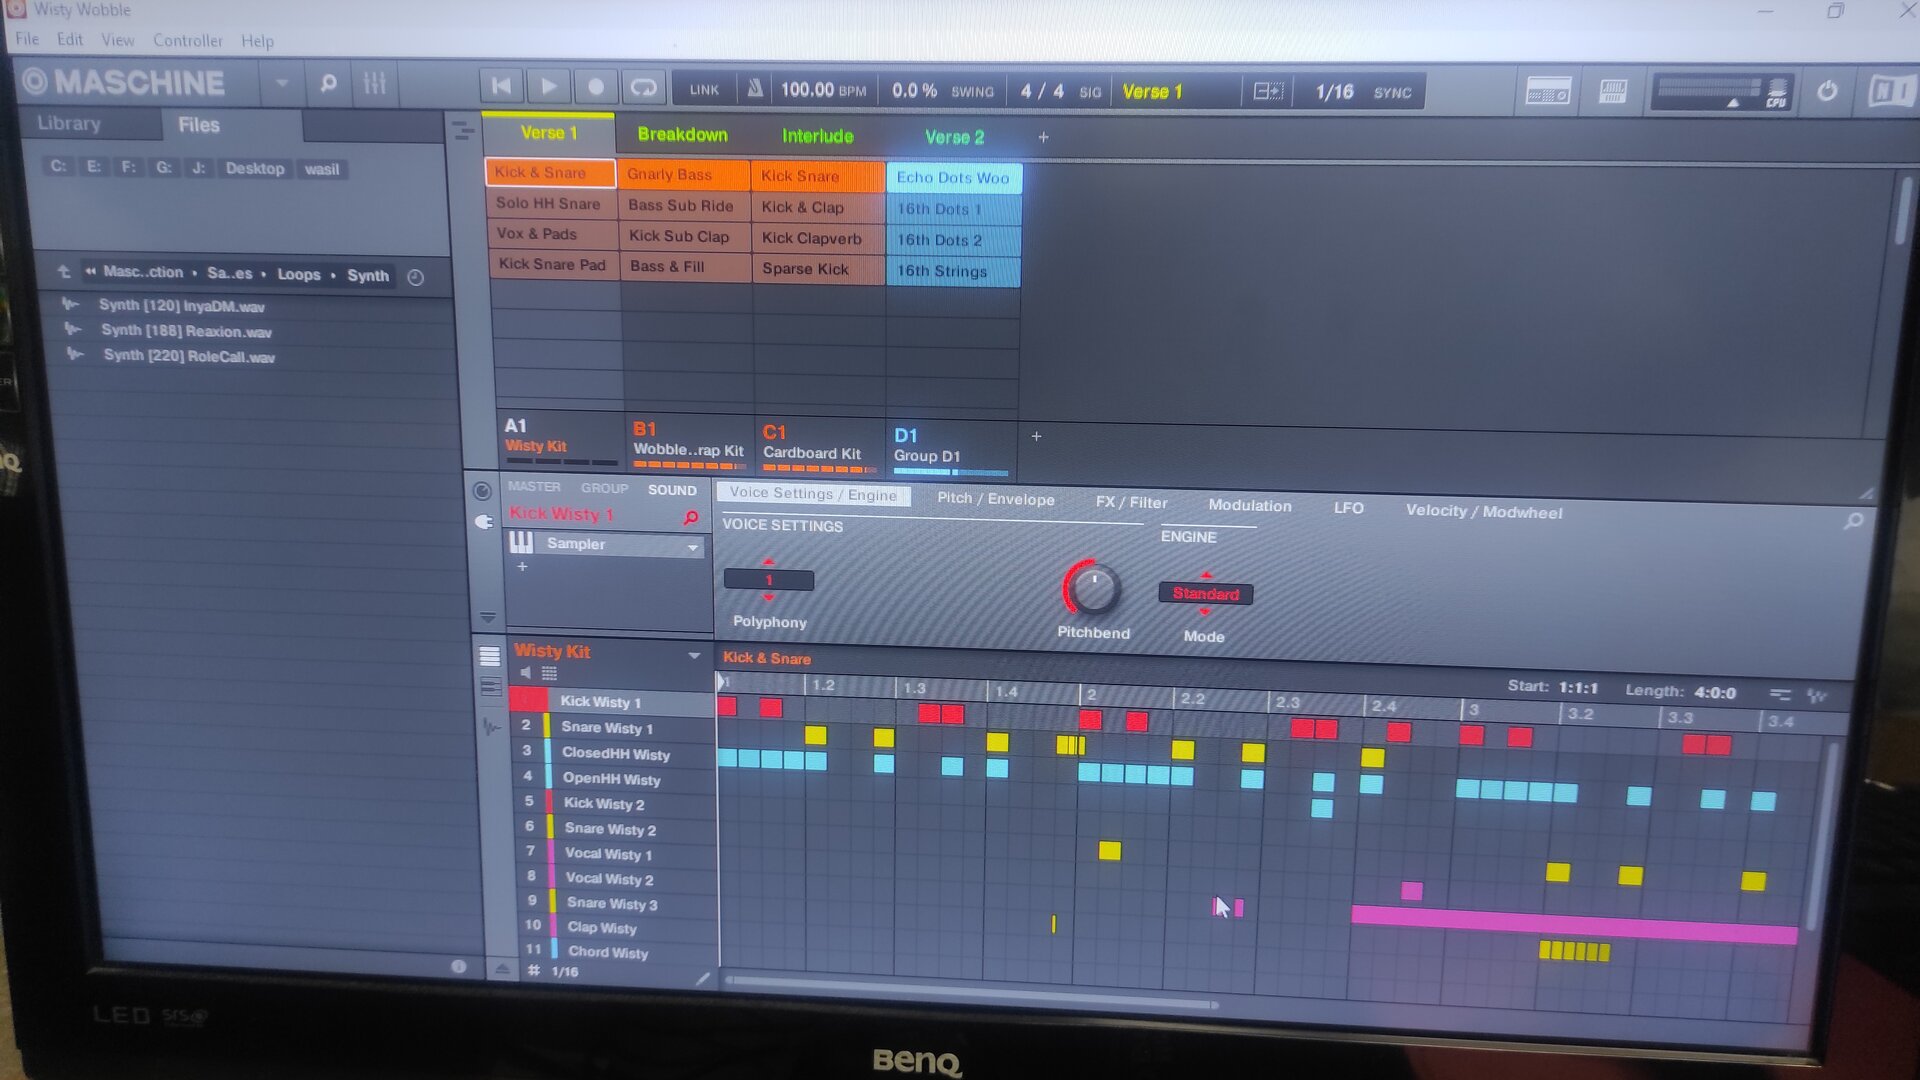Select the C: drive shortcut
The width and height of the screenshot is (1920, 1080).
58,166
